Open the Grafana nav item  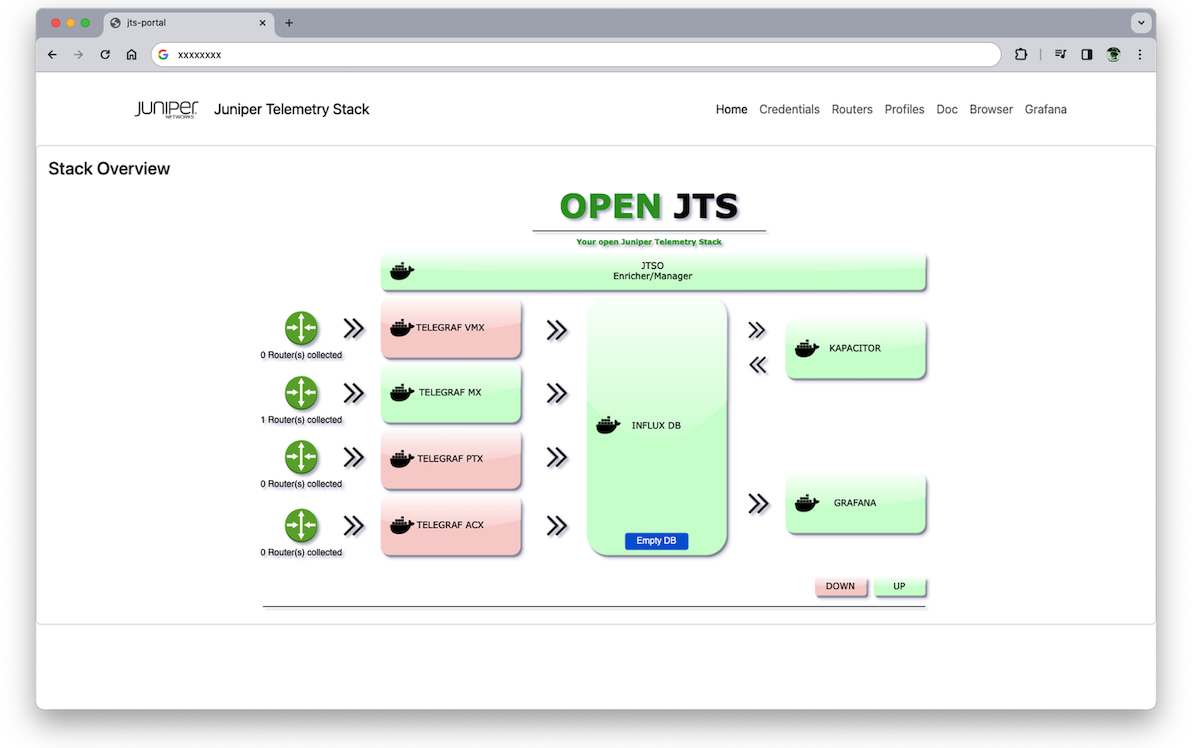(1045, 109)
